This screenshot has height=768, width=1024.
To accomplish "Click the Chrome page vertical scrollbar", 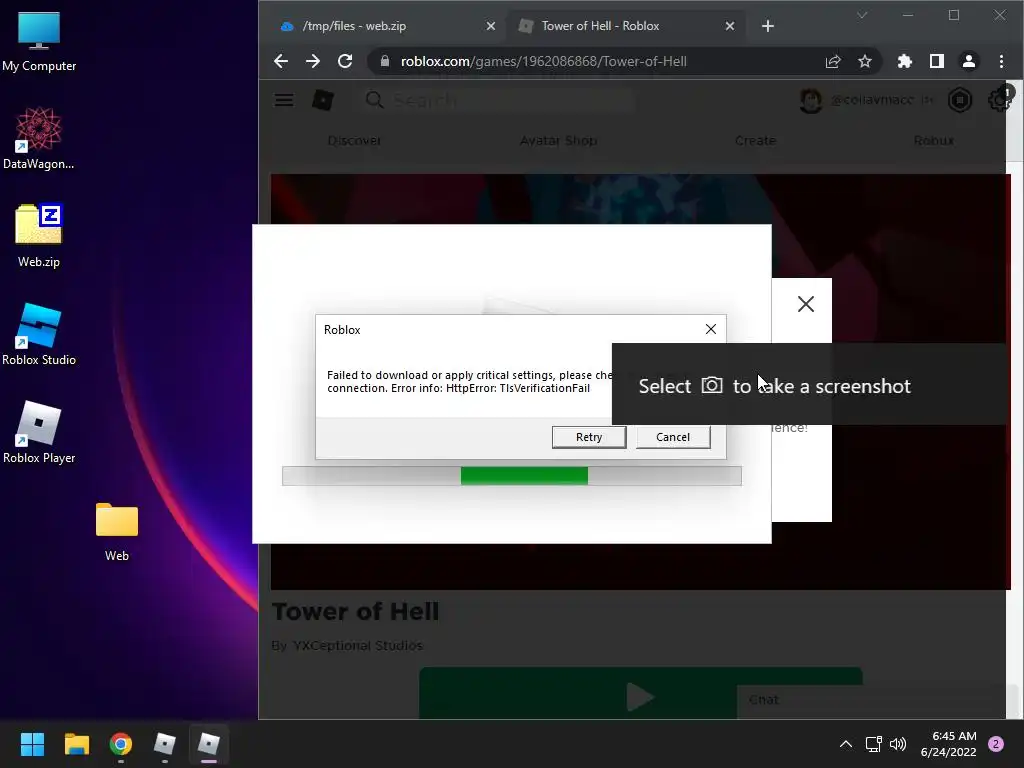I will coord(1015,399).
